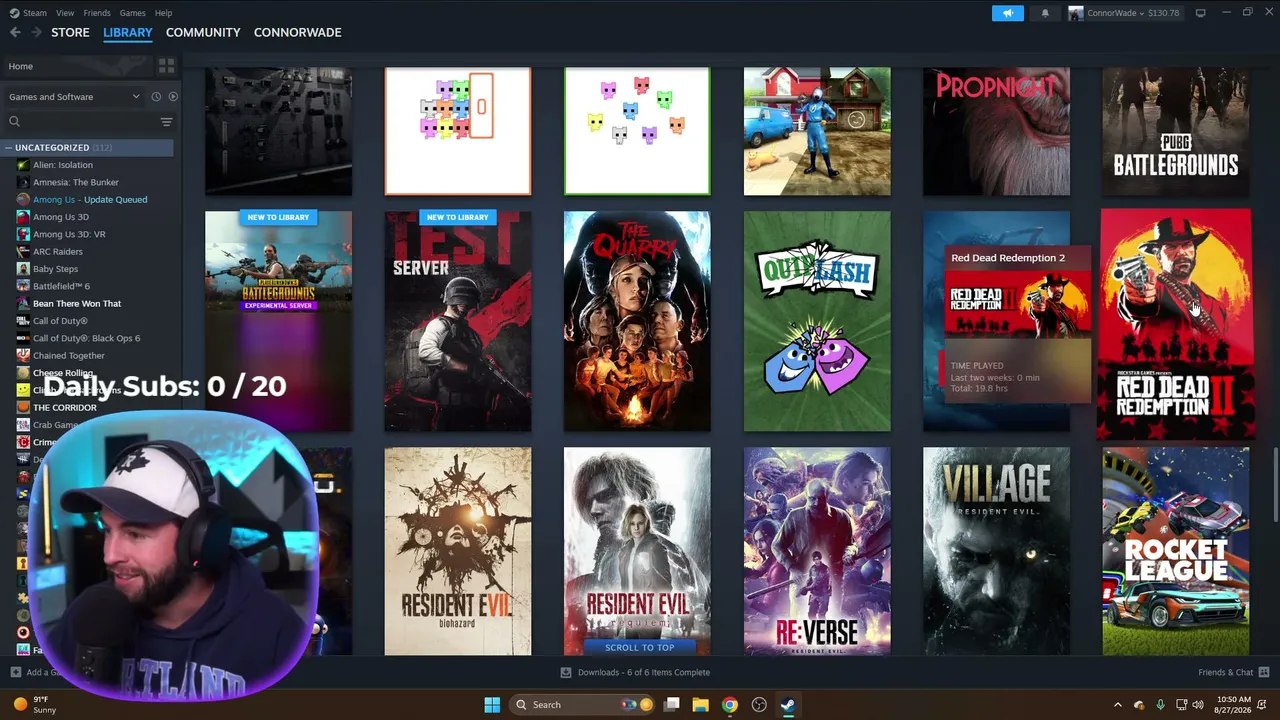1280x720 pixels.
Task: Select Among Us - Update Queued
Action: pyautogui.click(x=90, y=200)
